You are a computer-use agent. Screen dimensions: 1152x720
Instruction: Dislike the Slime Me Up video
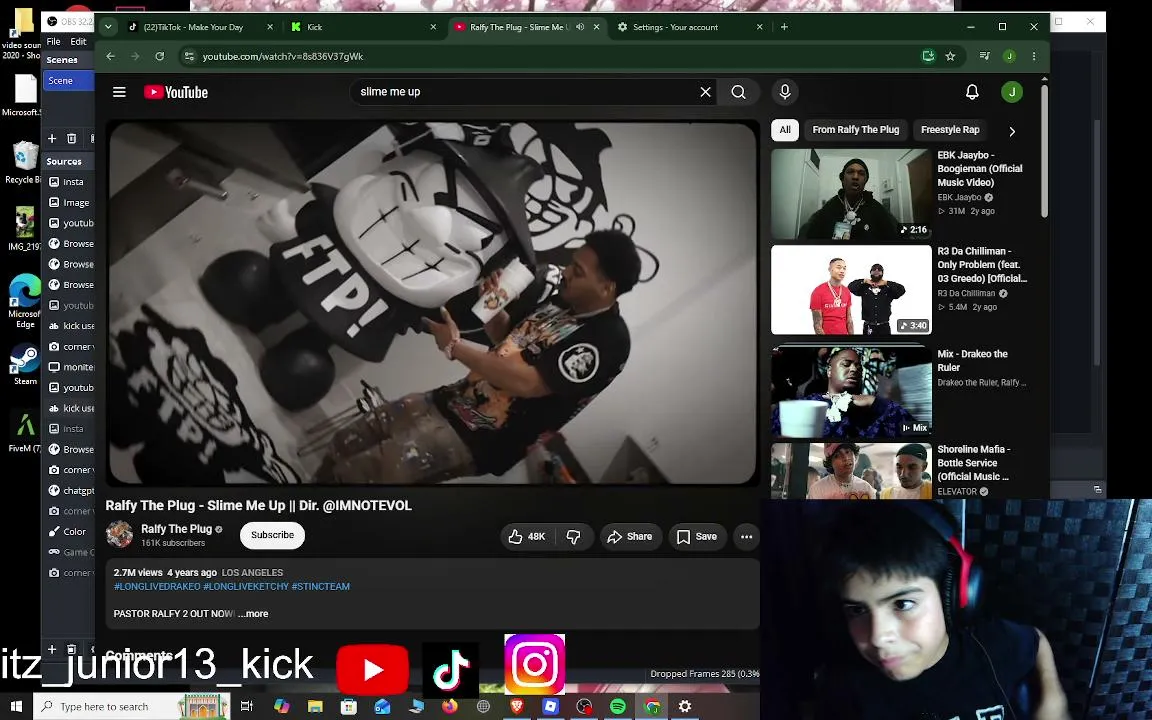coord(574,536)
